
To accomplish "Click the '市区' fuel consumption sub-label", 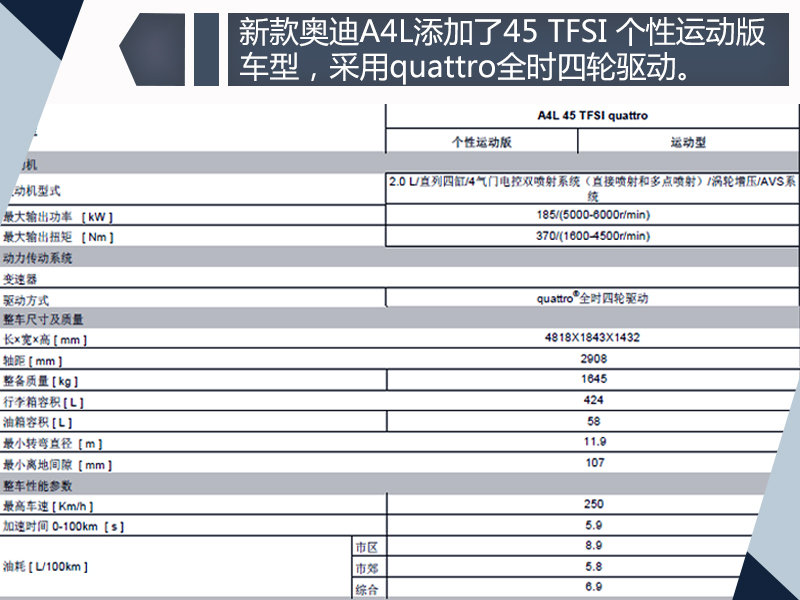I will pos(366,547).
